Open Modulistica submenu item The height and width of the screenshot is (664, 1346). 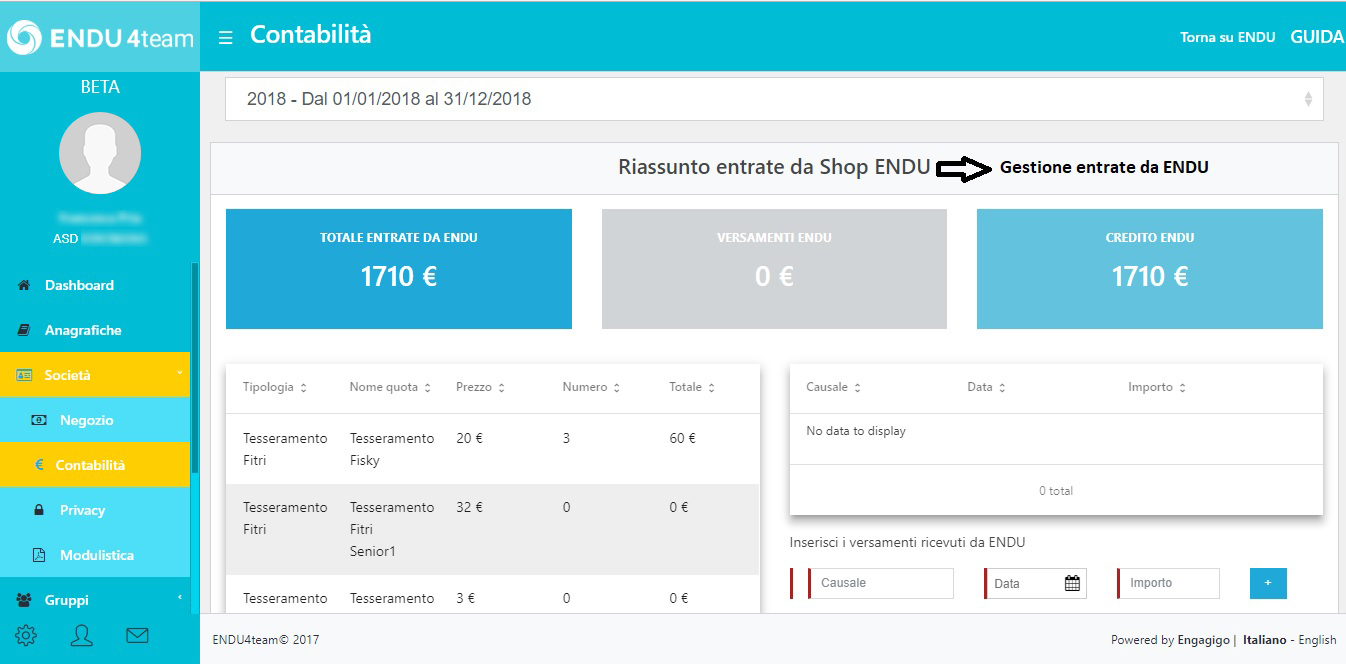click(95, 555)
